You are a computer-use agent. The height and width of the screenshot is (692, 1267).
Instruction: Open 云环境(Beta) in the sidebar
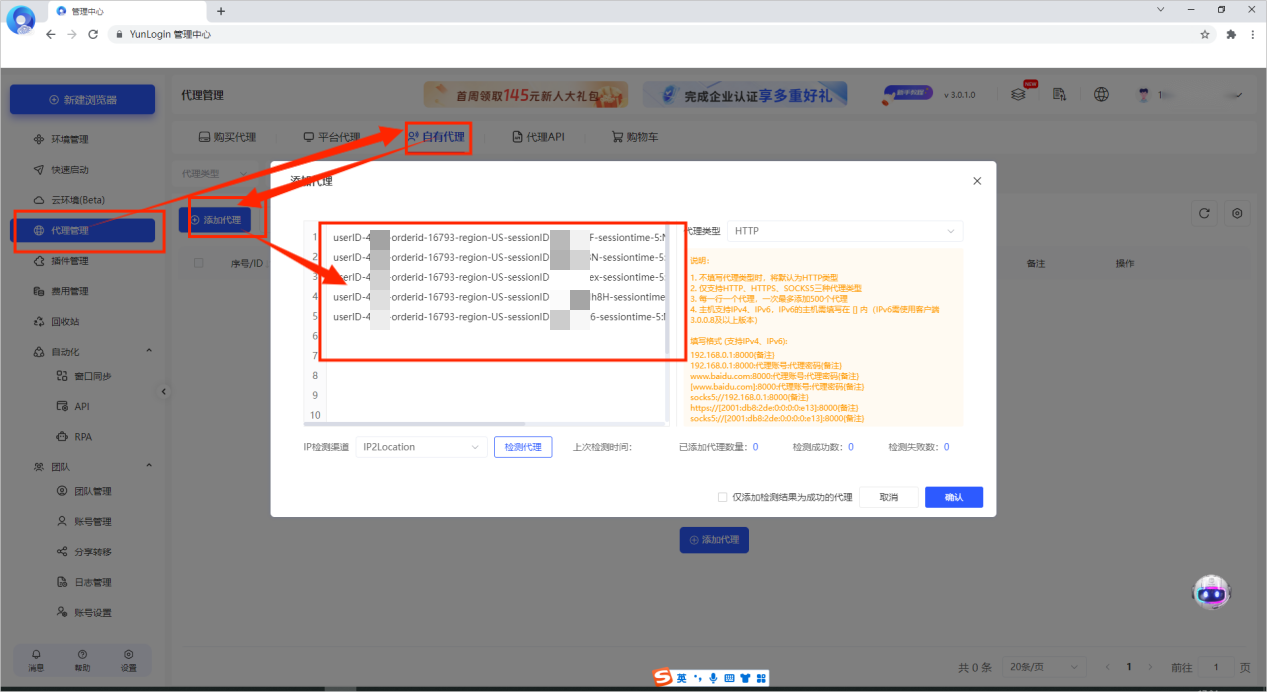click(69, 200)
